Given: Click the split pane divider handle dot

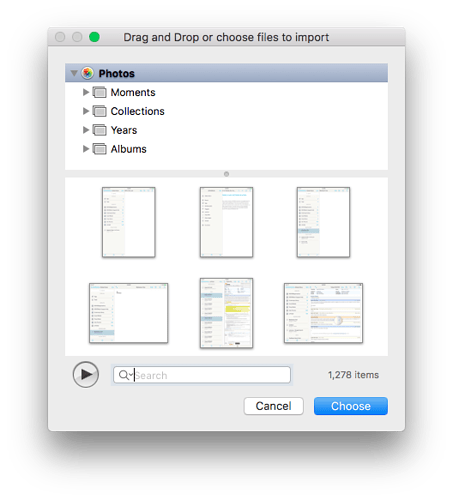Looking at the screenshot, I should (x=226, y=174).
